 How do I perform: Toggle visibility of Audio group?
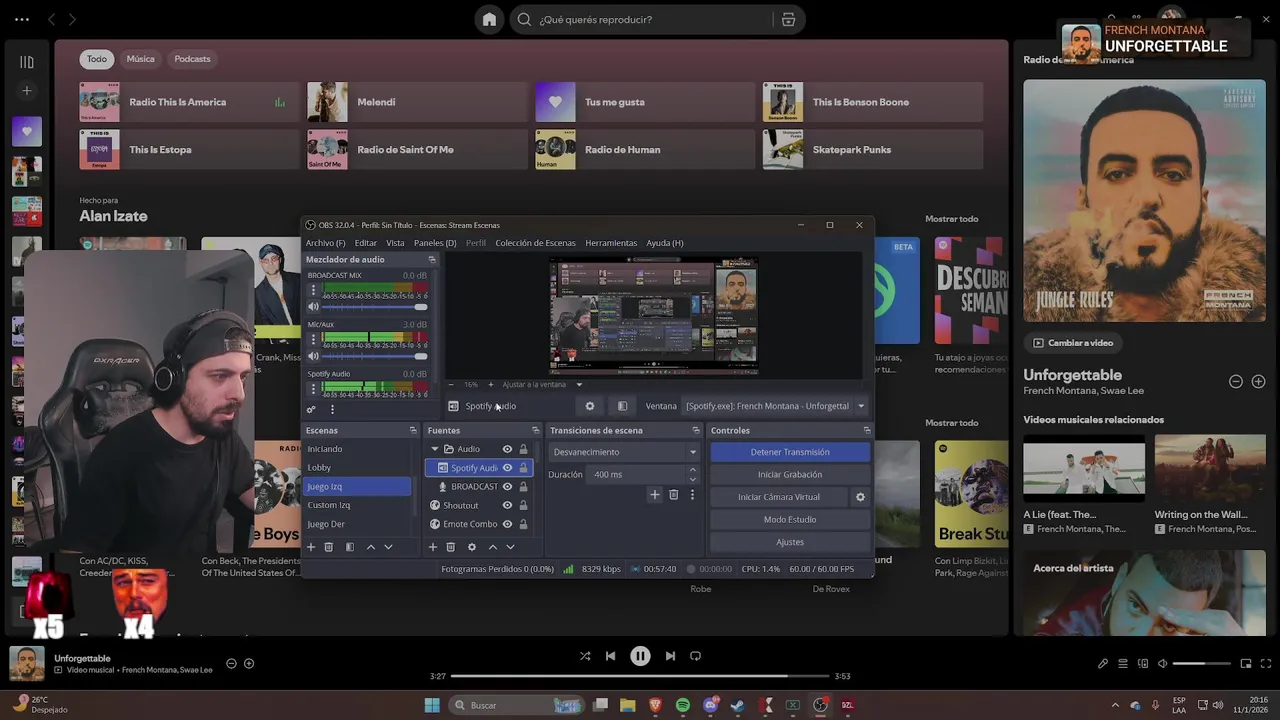click(x=507, y=449)
